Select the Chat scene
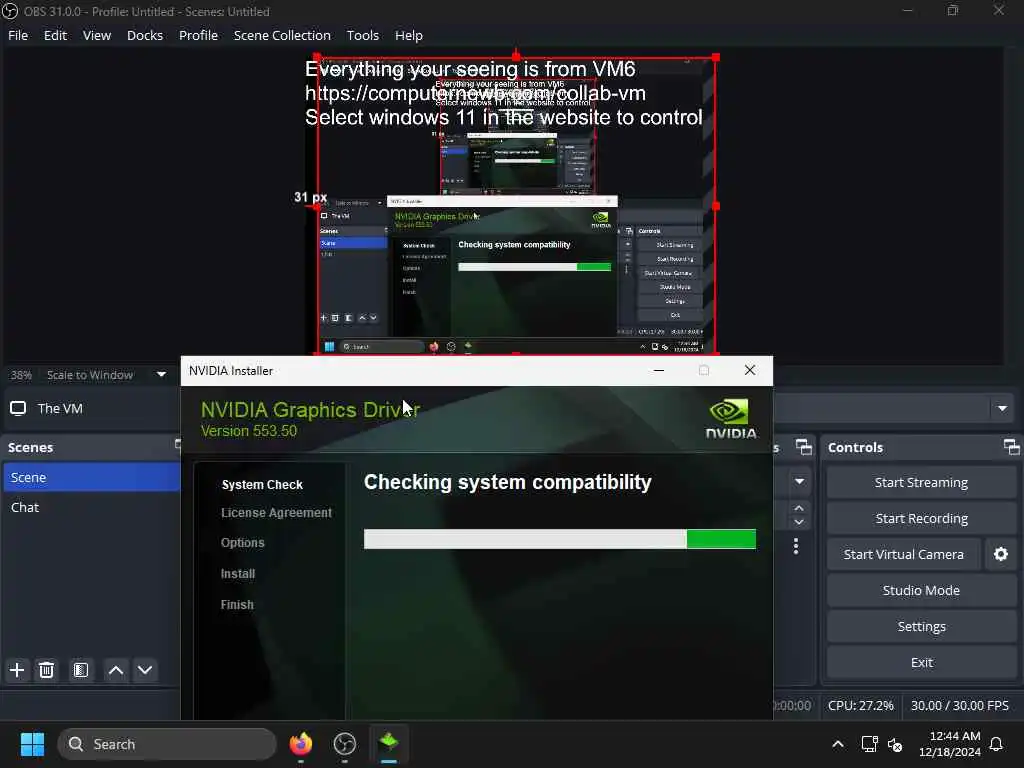Image resolution: width=1024 pixels, height=768 pixels. [x=91, y=507]
